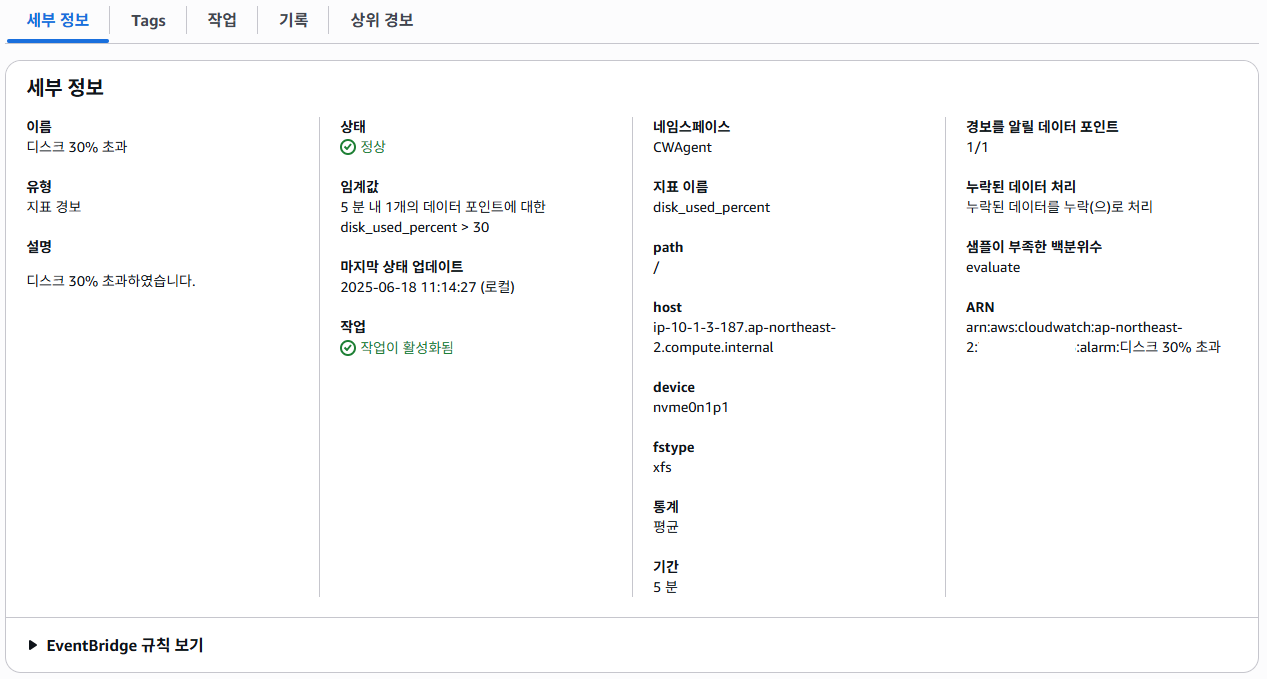Click the 작업이 활성화됨 status text

(x=407, y=348)
